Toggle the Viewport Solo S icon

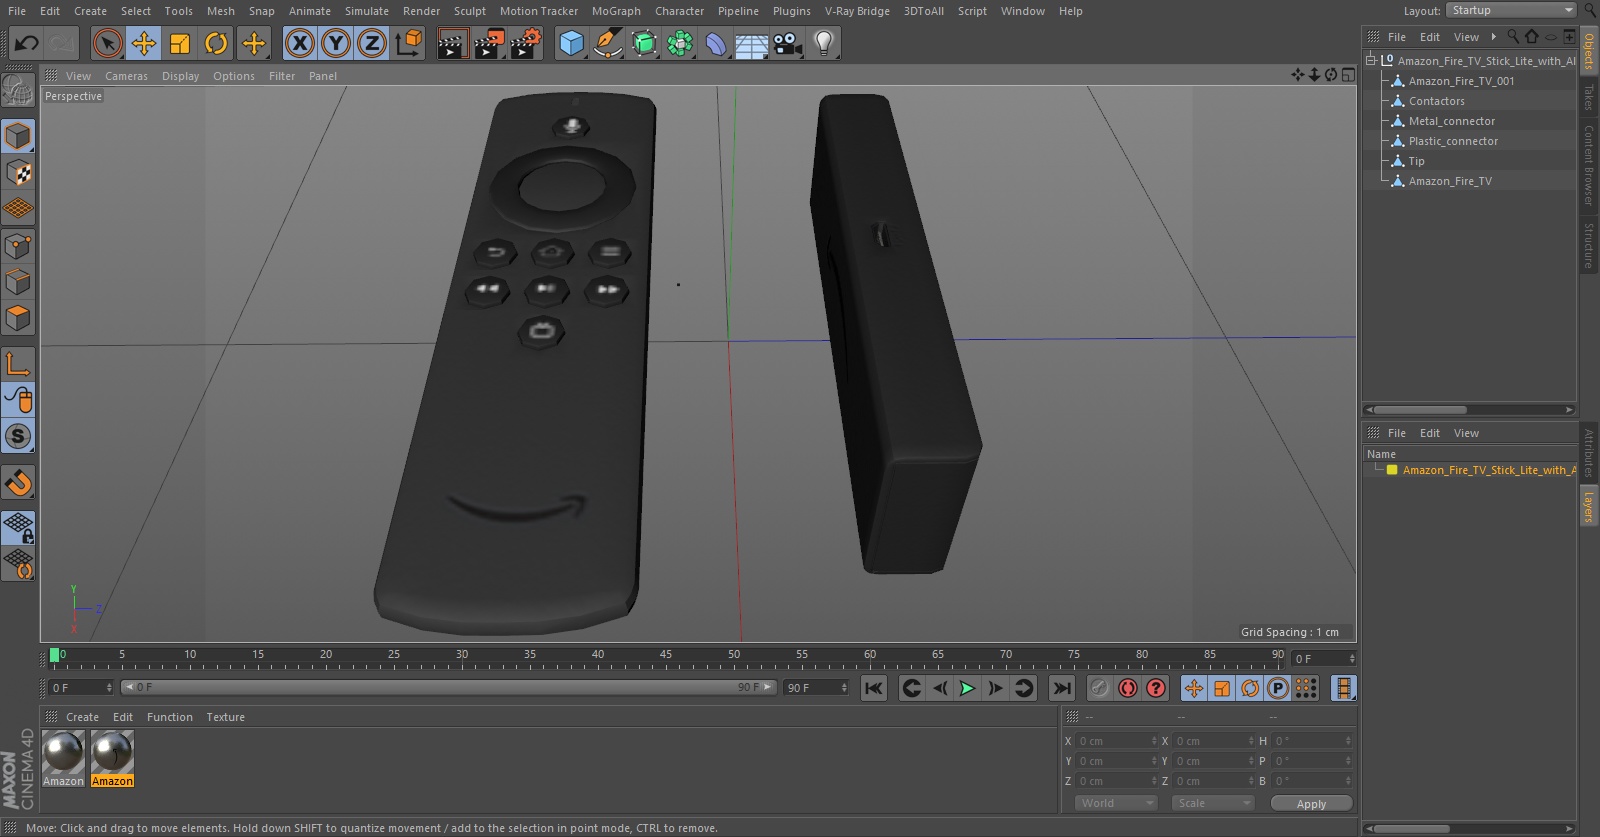pos(18,436)
